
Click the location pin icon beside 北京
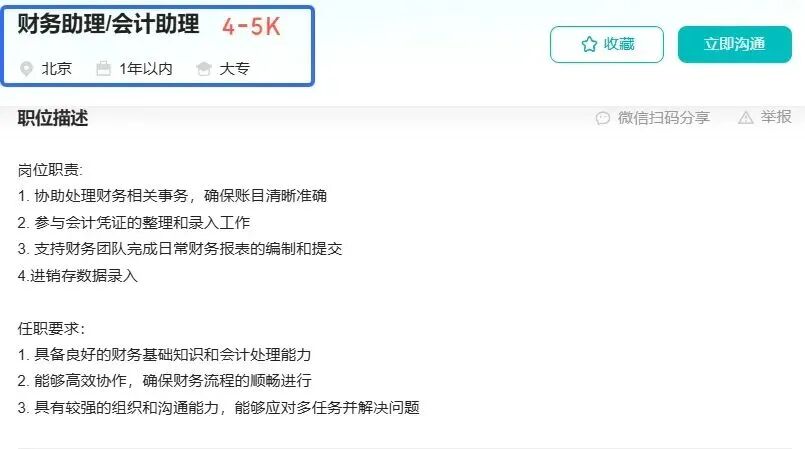26,69
